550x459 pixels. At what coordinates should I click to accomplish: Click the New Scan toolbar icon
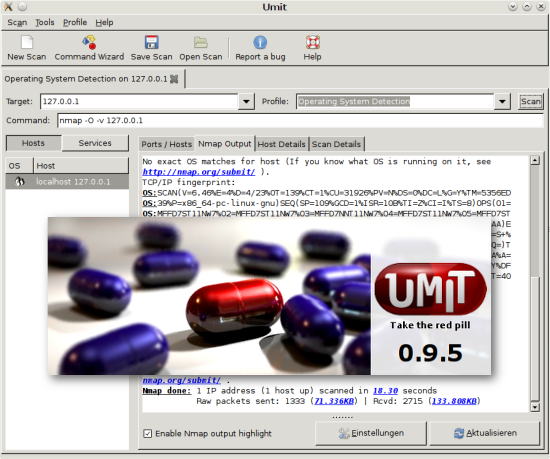(x=27, y=42)
